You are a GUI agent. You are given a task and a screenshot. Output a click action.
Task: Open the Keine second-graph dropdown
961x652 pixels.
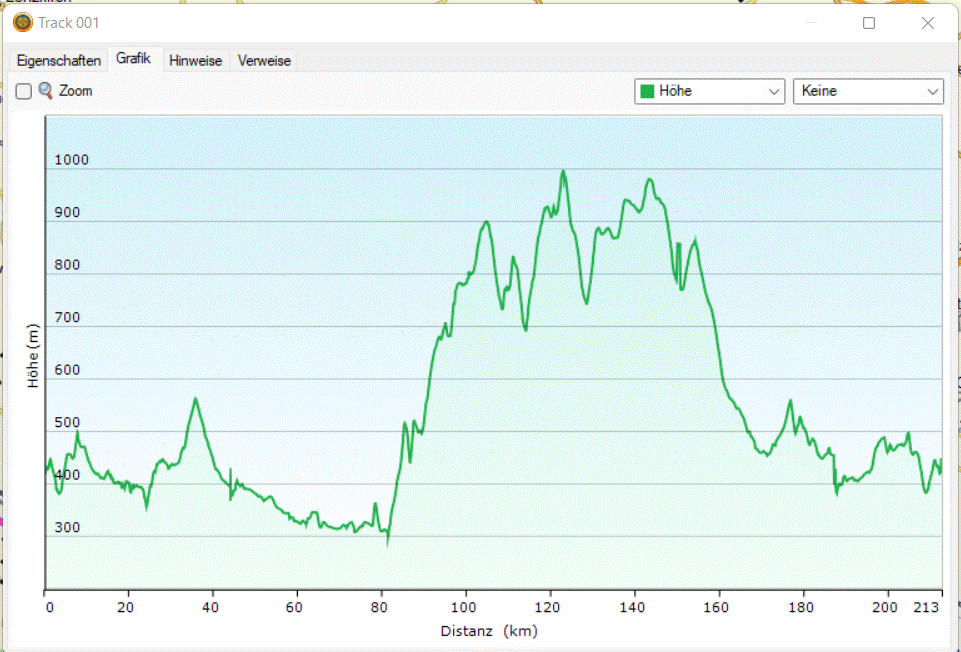pos(867,91)
